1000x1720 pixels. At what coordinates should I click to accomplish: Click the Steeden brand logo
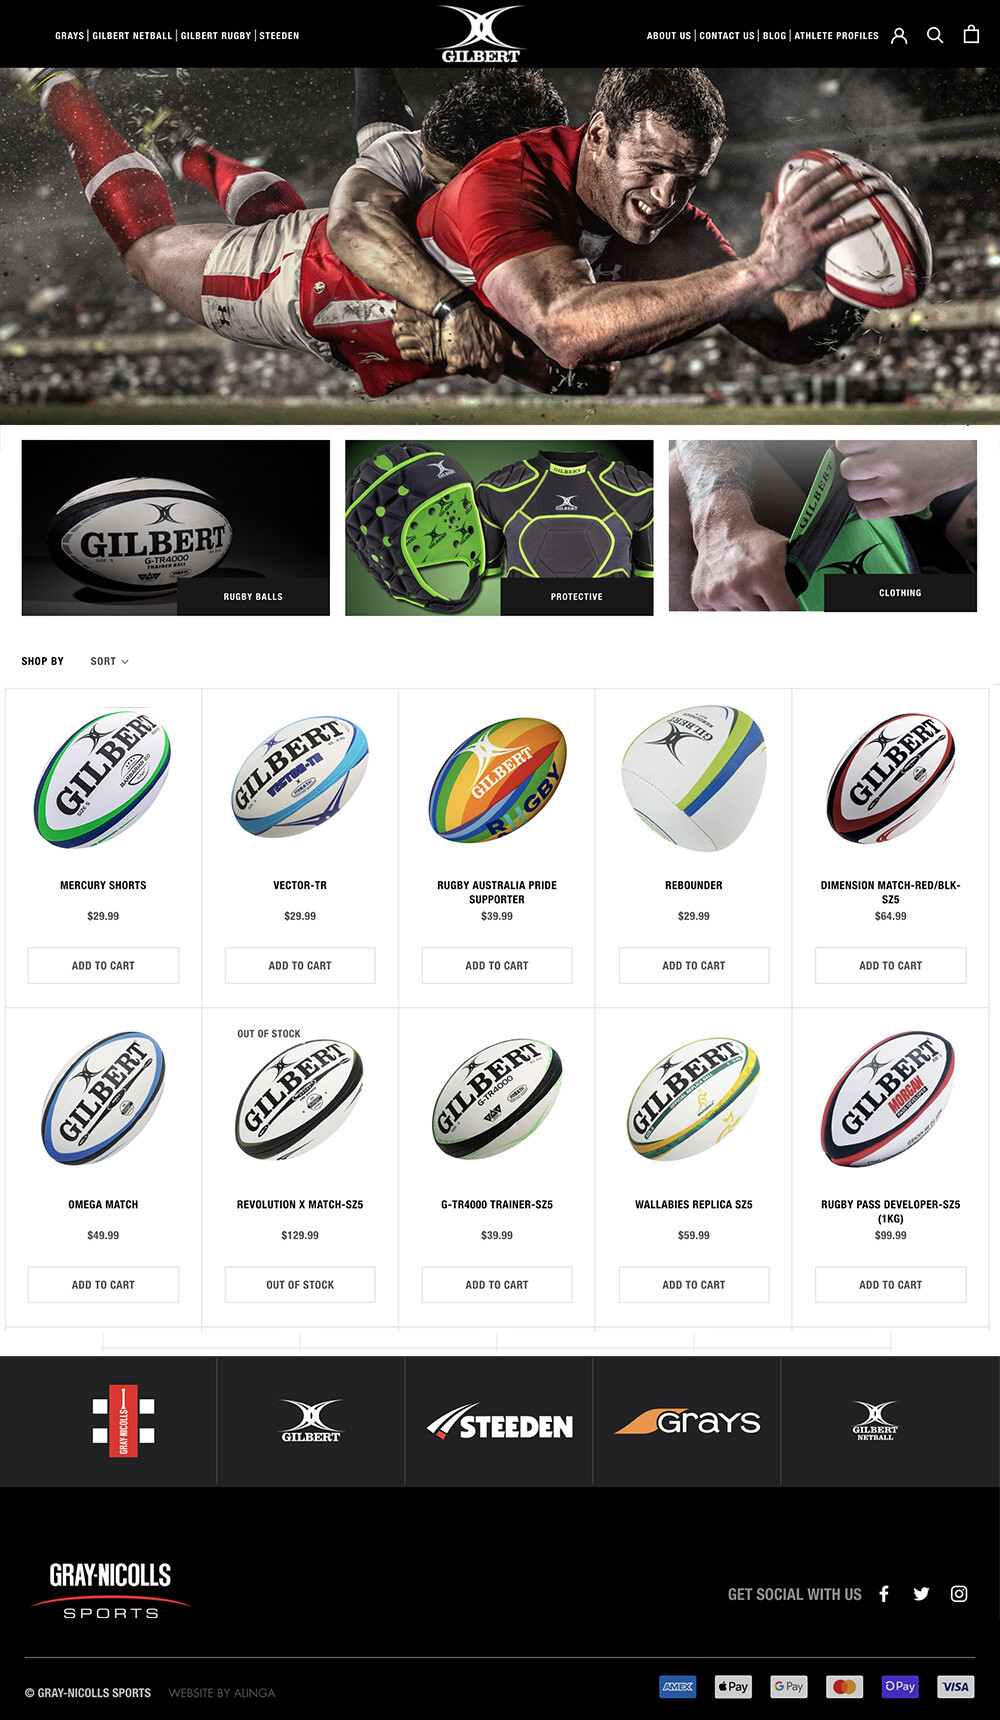(x=500, y=1422)
